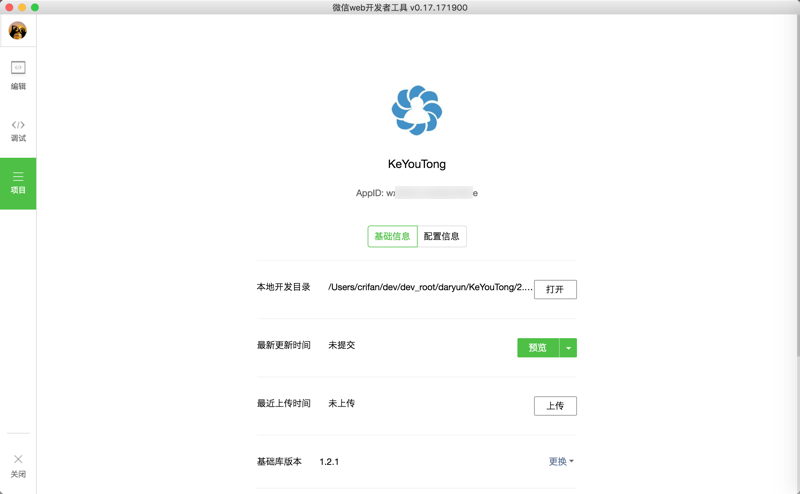
Task: Click the user avatar in sidebar
Action: [18, 31]
